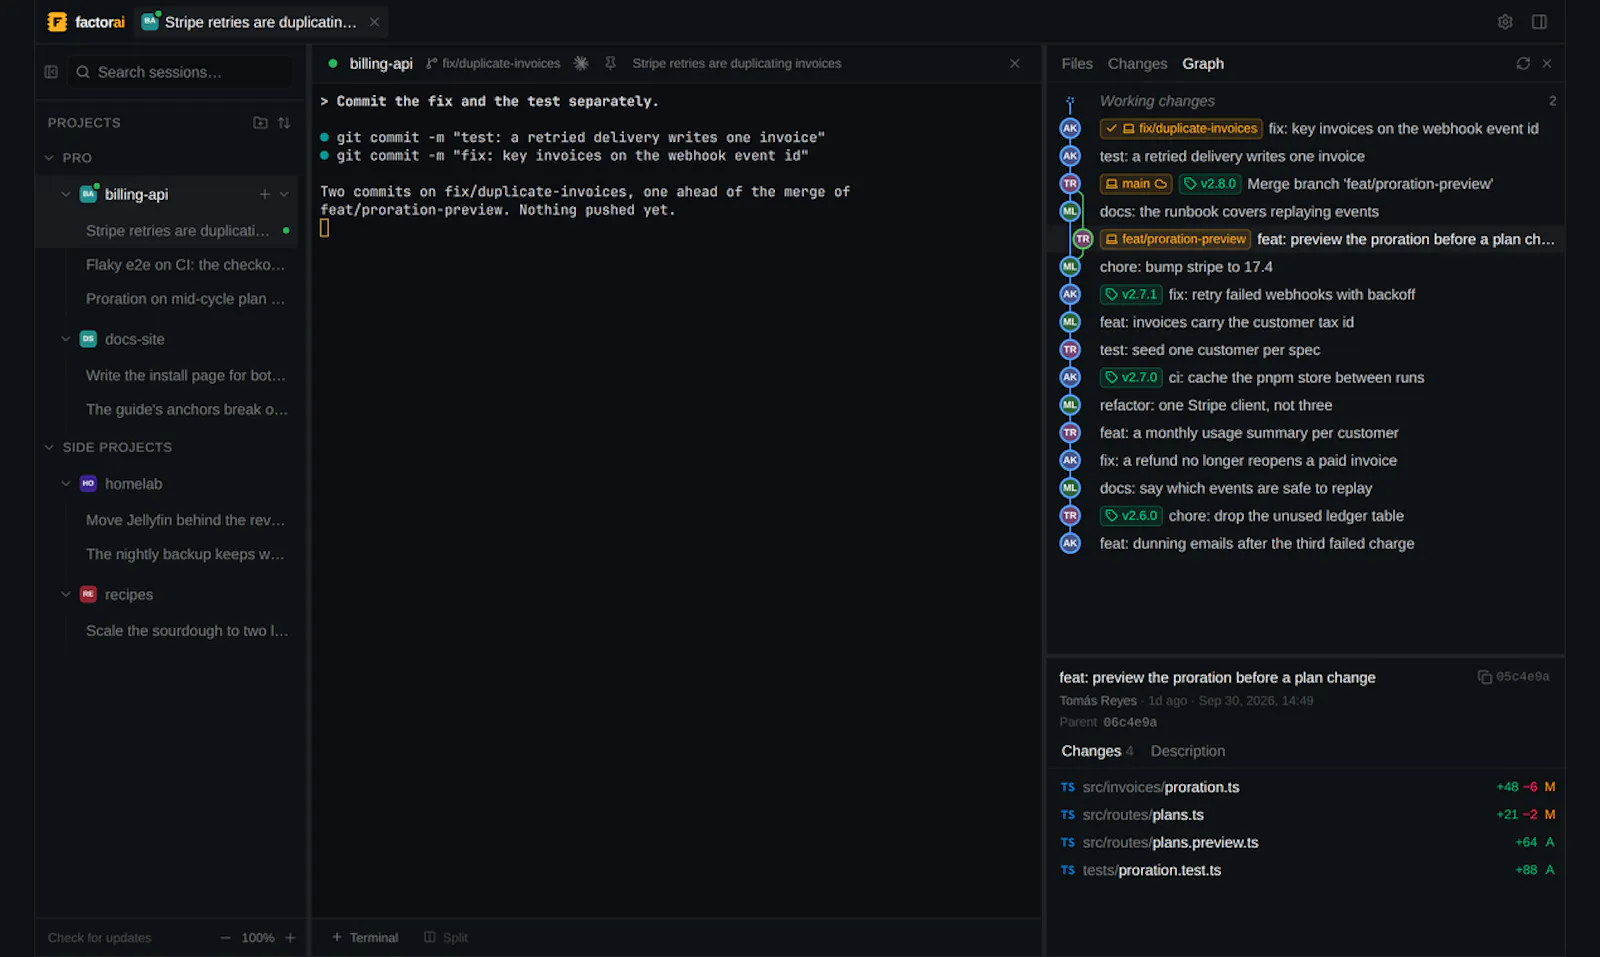
Task: Click the new project folder icon beside PROJECTS
Action: coord(260,122)
